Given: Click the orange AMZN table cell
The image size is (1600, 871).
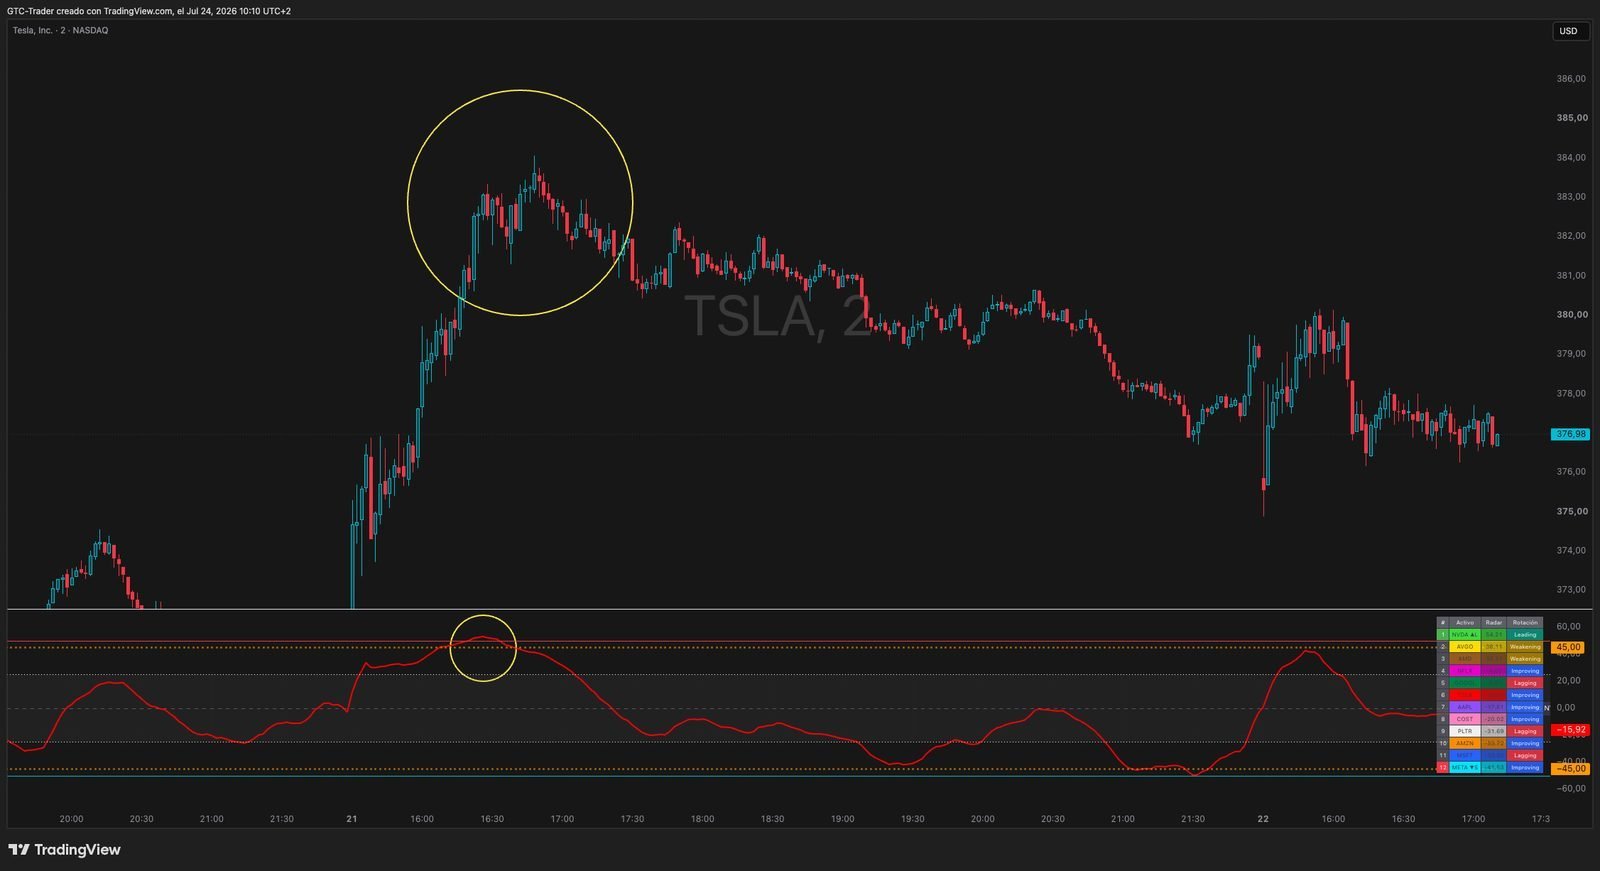Looking at the screenshot, I should 1465,743.
